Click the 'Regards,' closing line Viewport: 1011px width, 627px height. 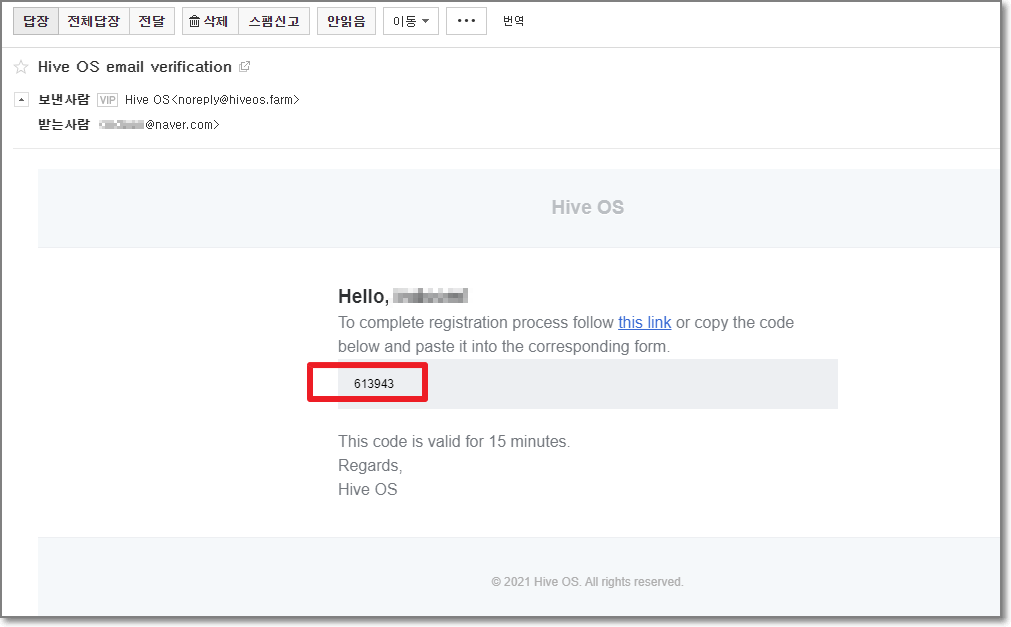tap(370, 466)
